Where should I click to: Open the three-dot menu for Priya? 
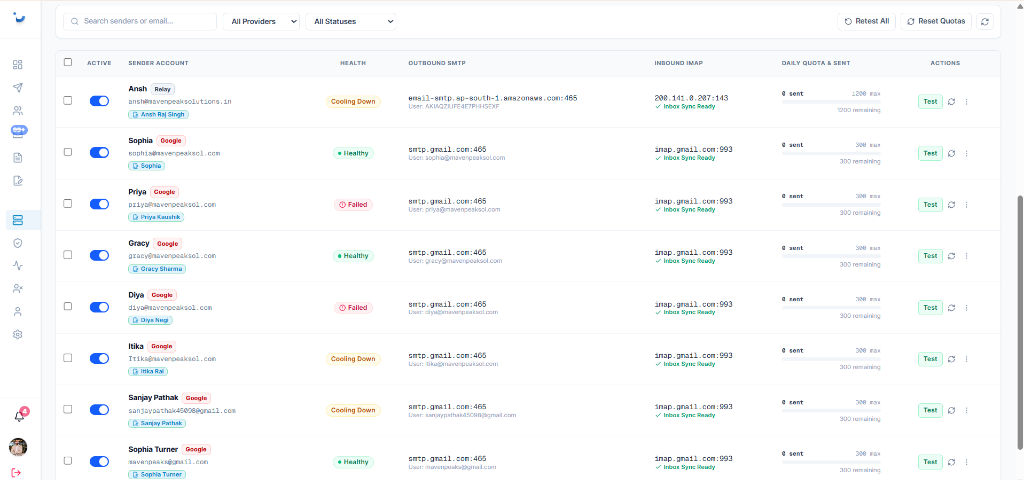pyautogui.click(x=967, y=204)
